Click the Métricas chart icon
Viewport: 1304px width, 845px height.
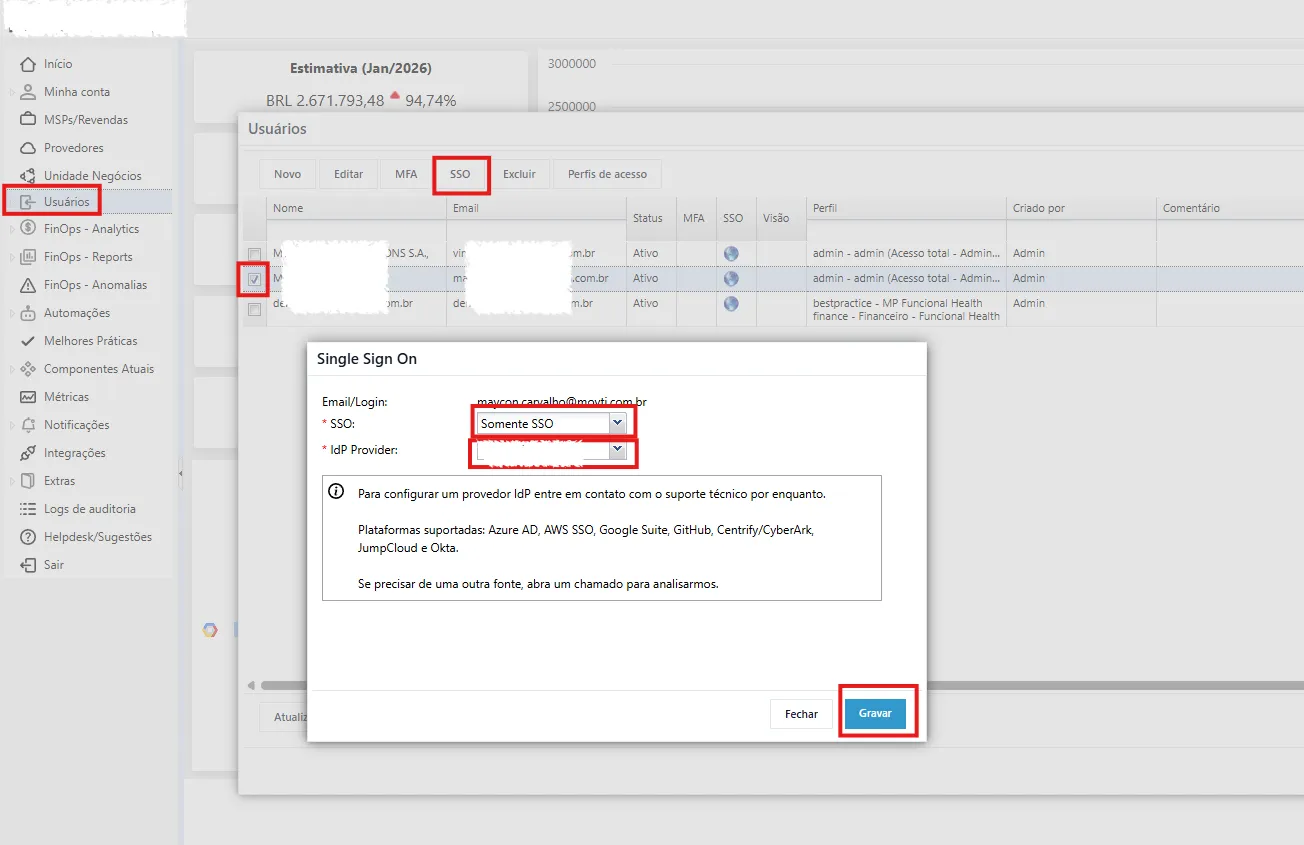tap(28, 397)
